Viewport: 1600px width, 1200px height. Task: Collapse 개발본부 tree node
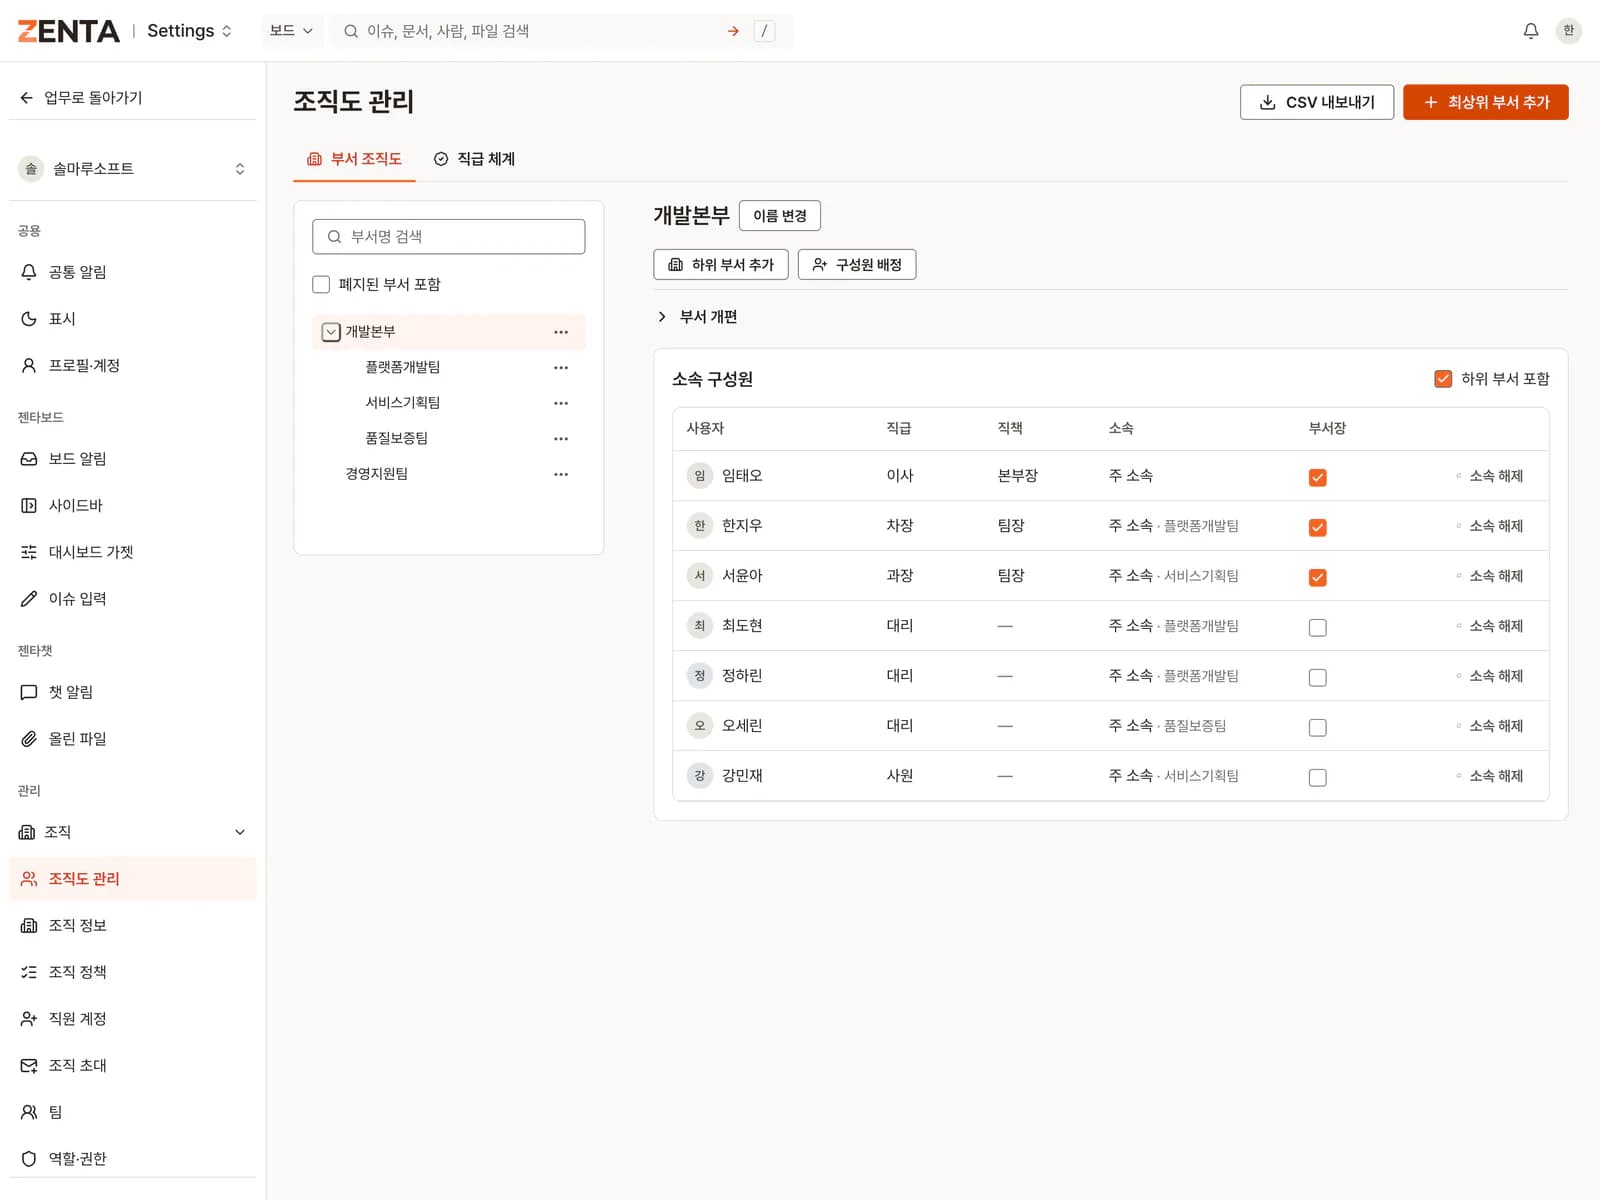pyautogui.click(x=331, y=332)
